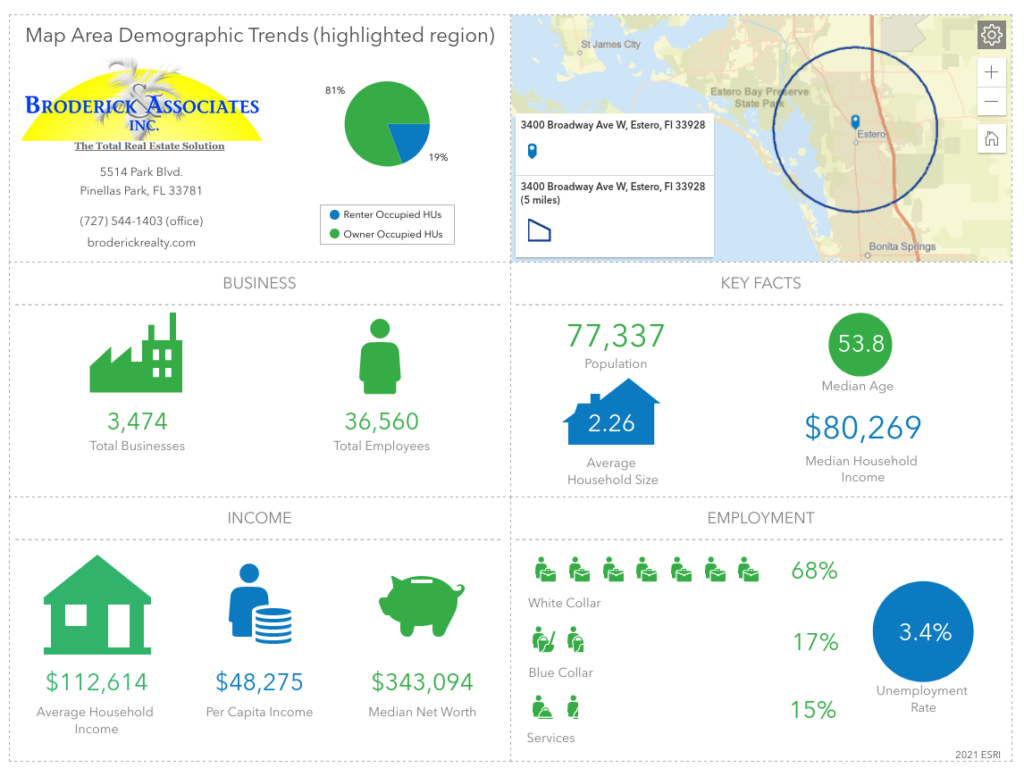Zoom out on the map with minus button
Viewport: 1024px width, 768px height.
[991, 102]
